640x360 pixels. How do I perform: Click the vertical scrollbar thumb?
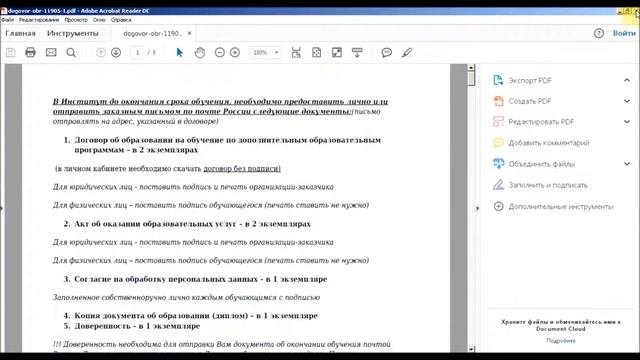[x=471, y=78]
